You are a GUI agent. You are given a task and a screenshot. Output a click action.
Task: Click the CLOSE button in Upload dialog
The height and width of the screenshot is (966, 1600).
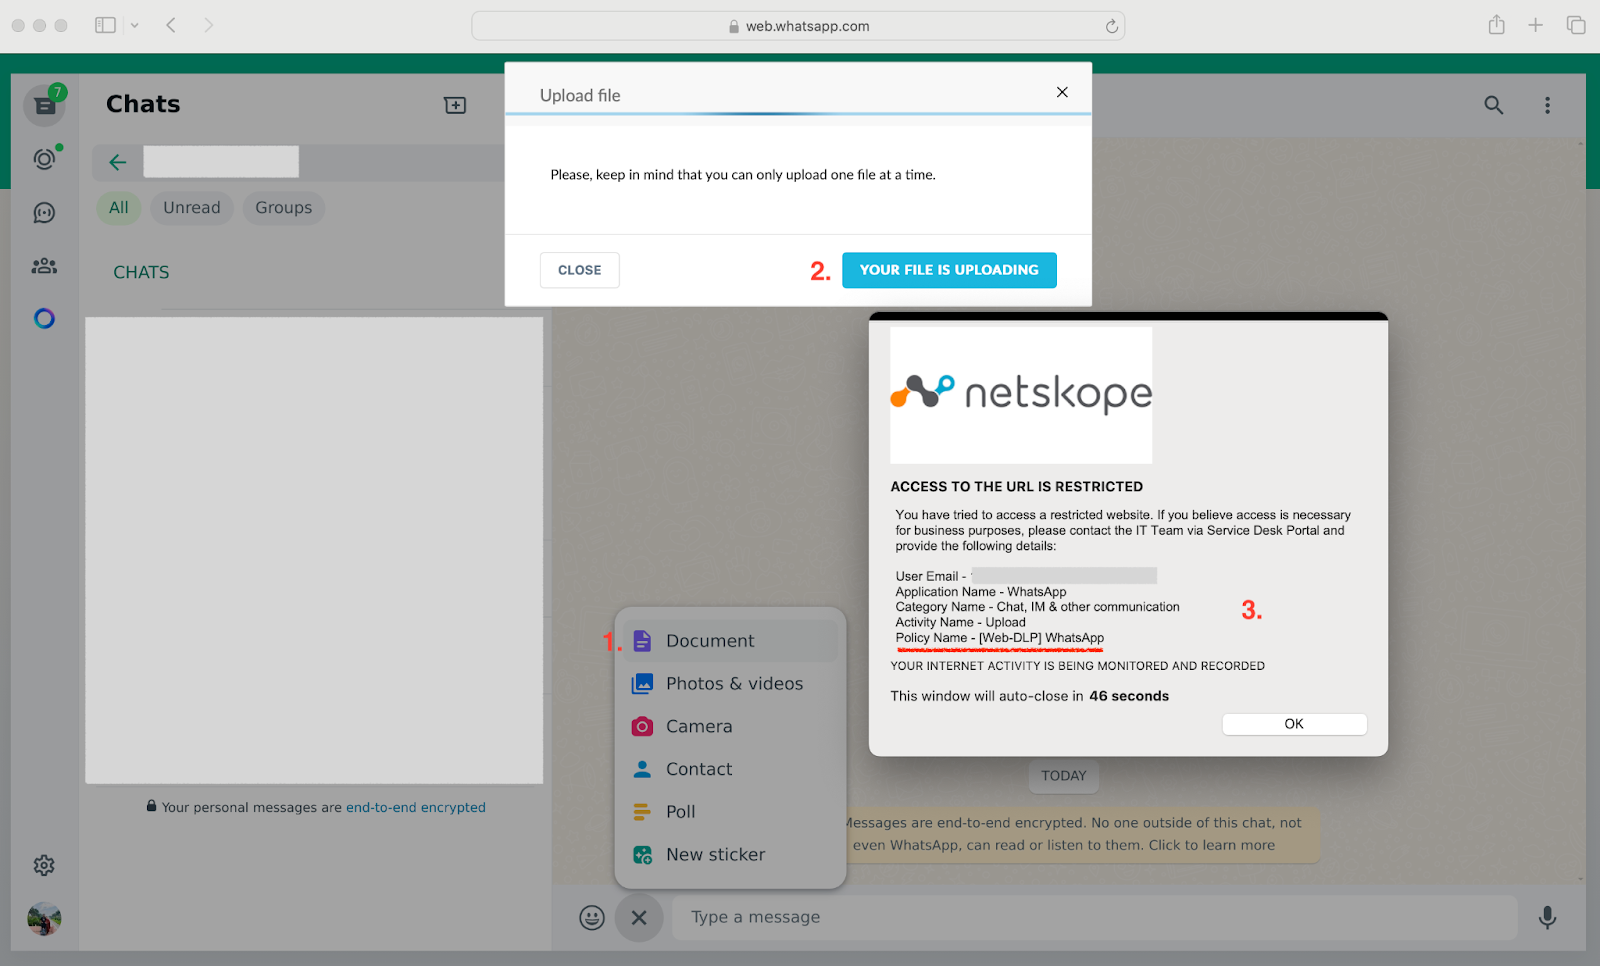[580, 270]
